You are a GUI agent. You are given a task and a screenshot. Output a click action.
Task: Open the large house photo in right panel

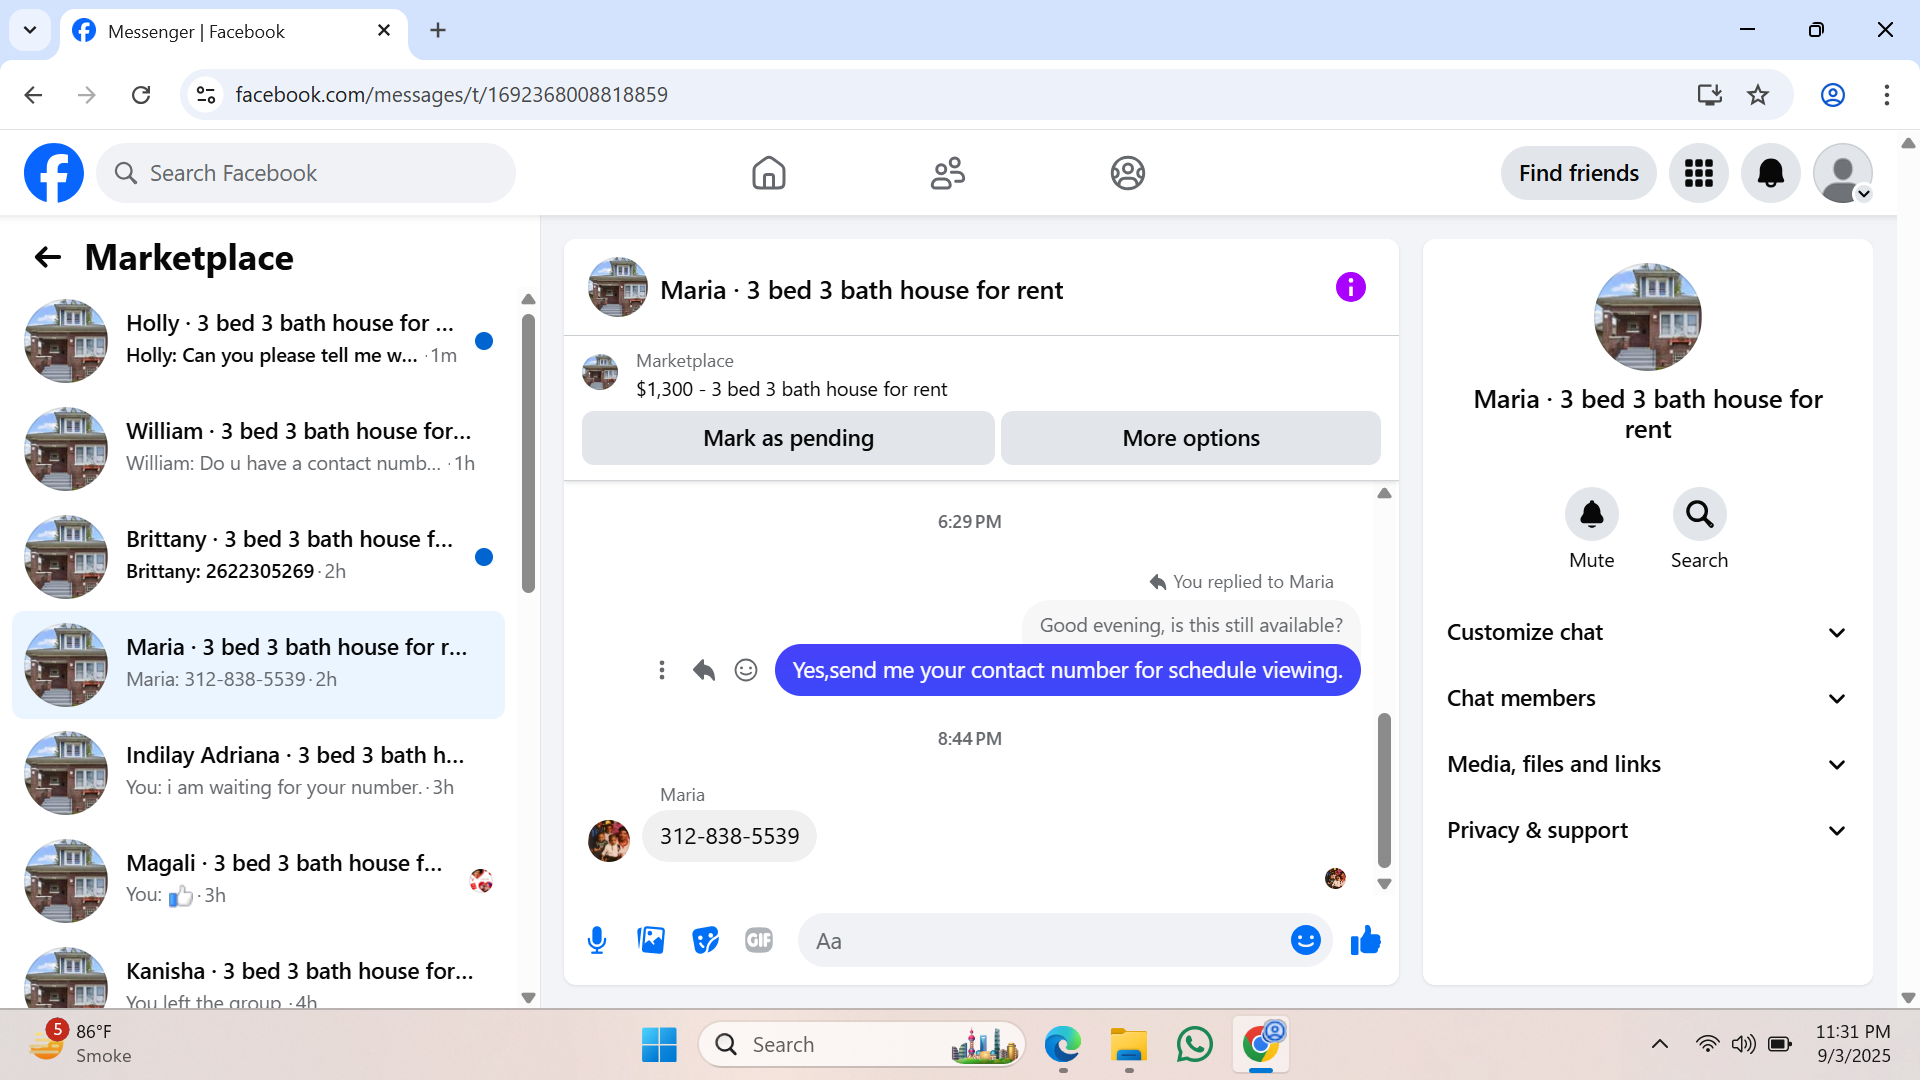(x=1647, y=317)
